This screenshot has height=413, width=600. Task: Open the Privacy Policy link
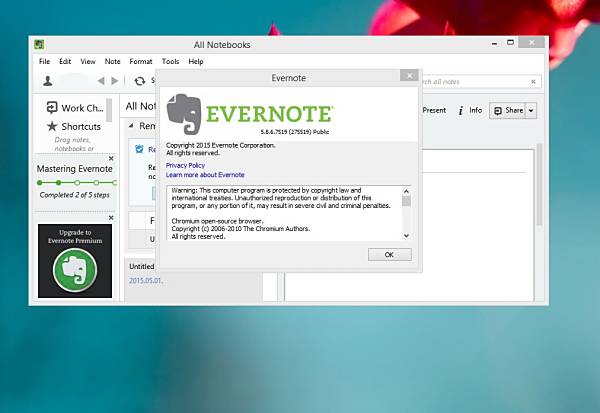pos(186,165)
